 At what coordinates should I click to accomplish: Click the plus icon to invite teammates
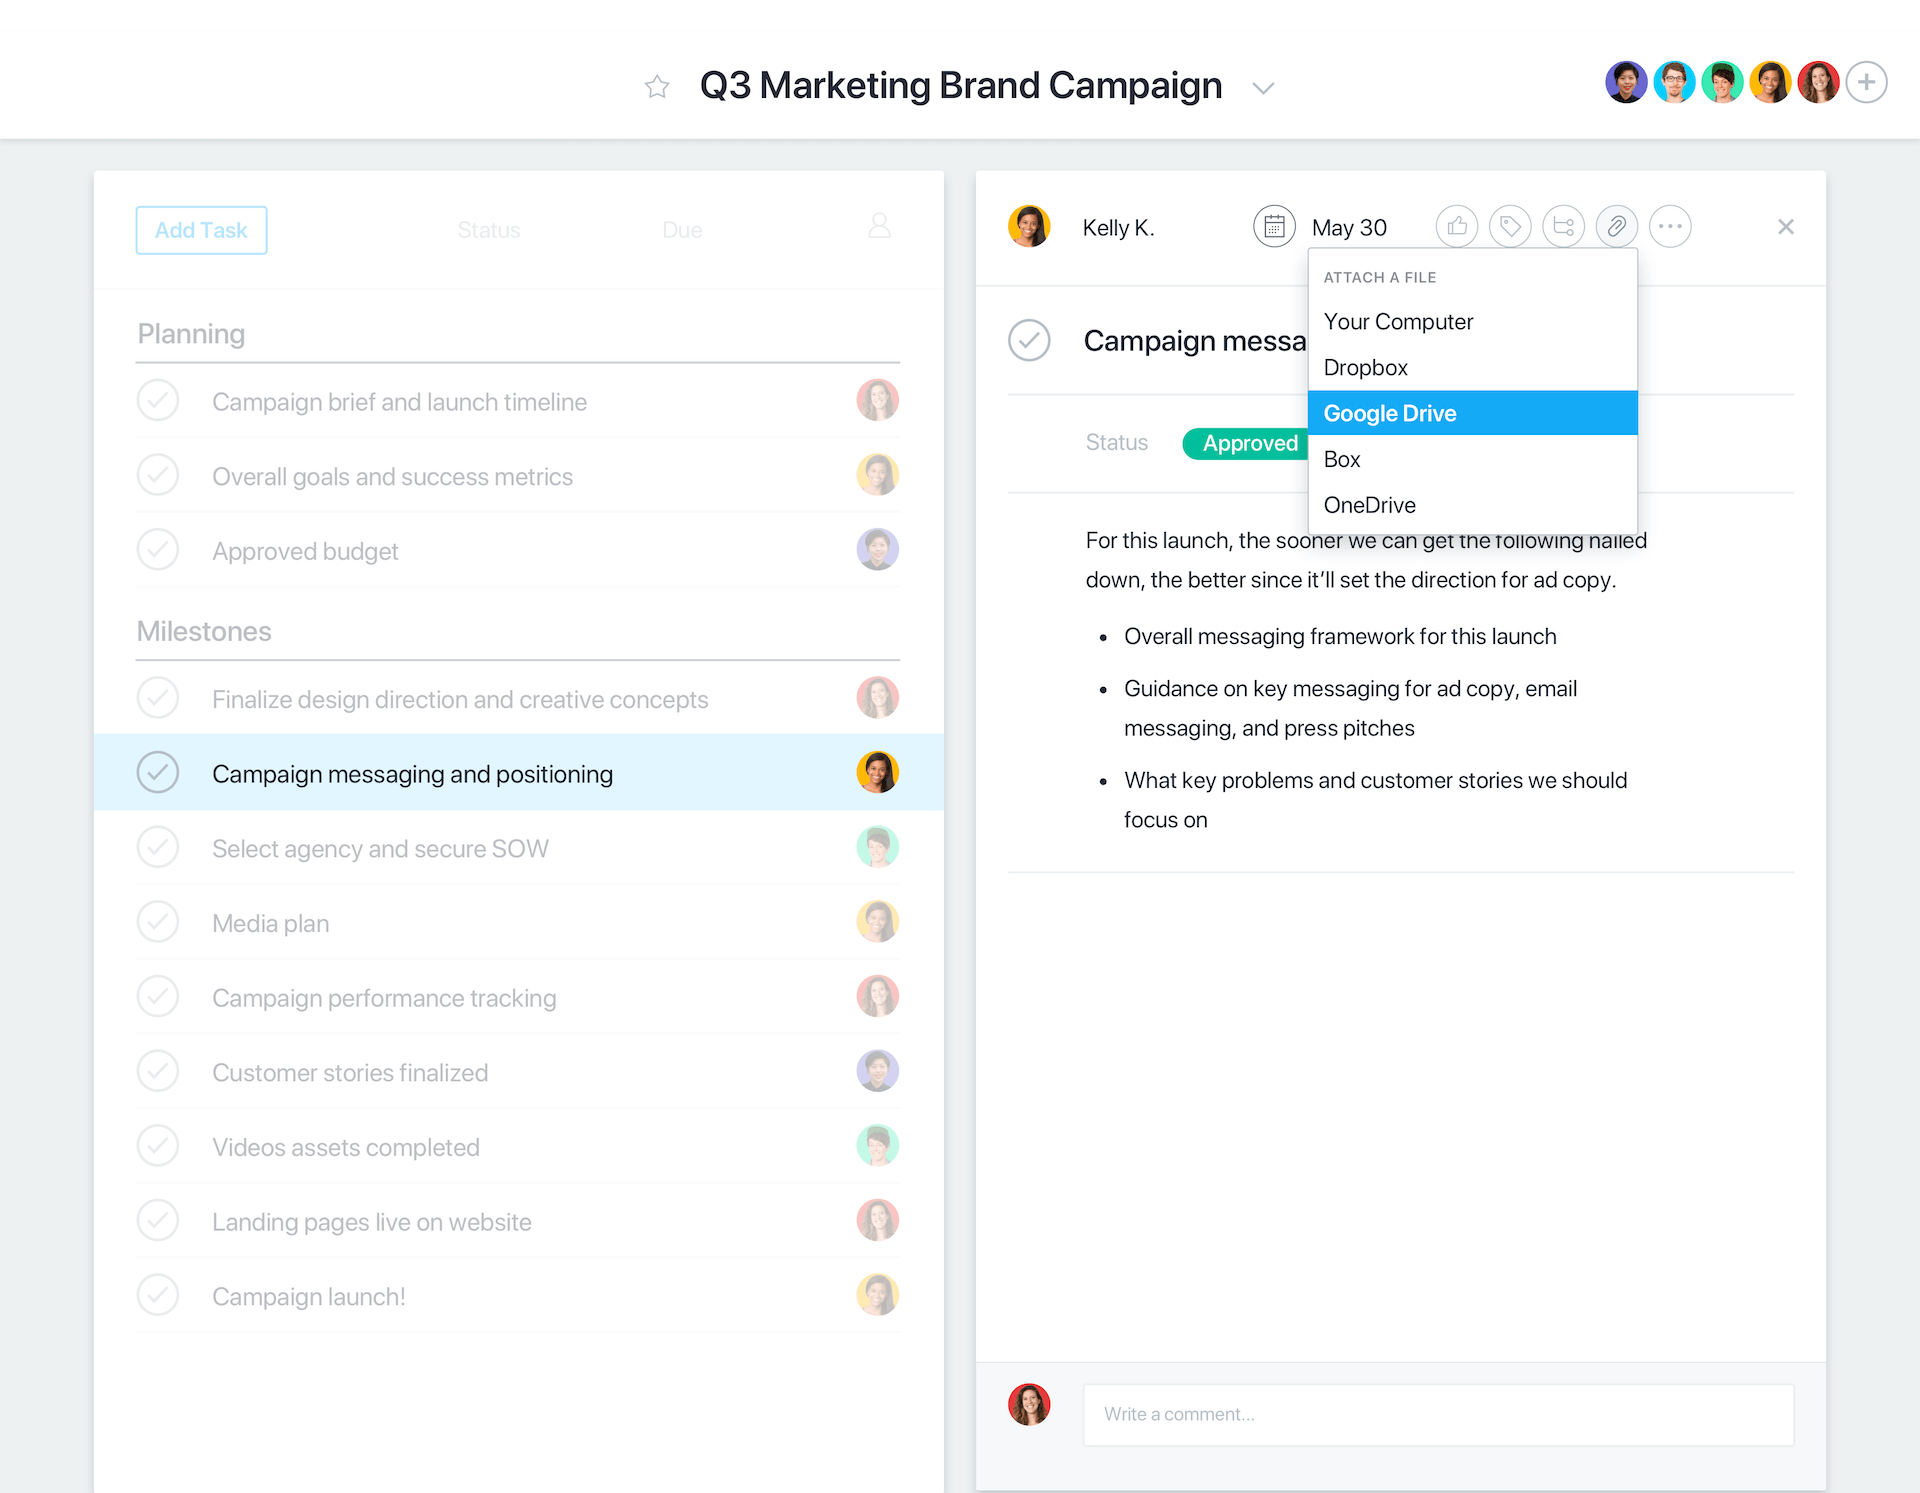1866,82
